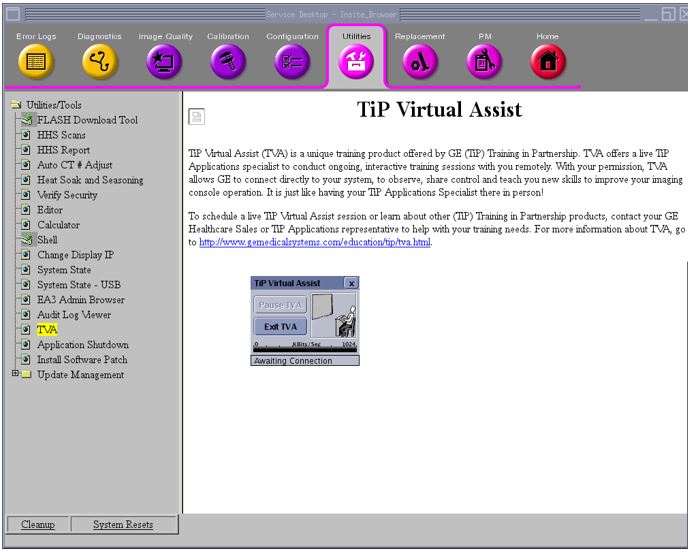Open the PM maintenance icon
The width and height of the screenshot is (688, 550).
(484, 62)
